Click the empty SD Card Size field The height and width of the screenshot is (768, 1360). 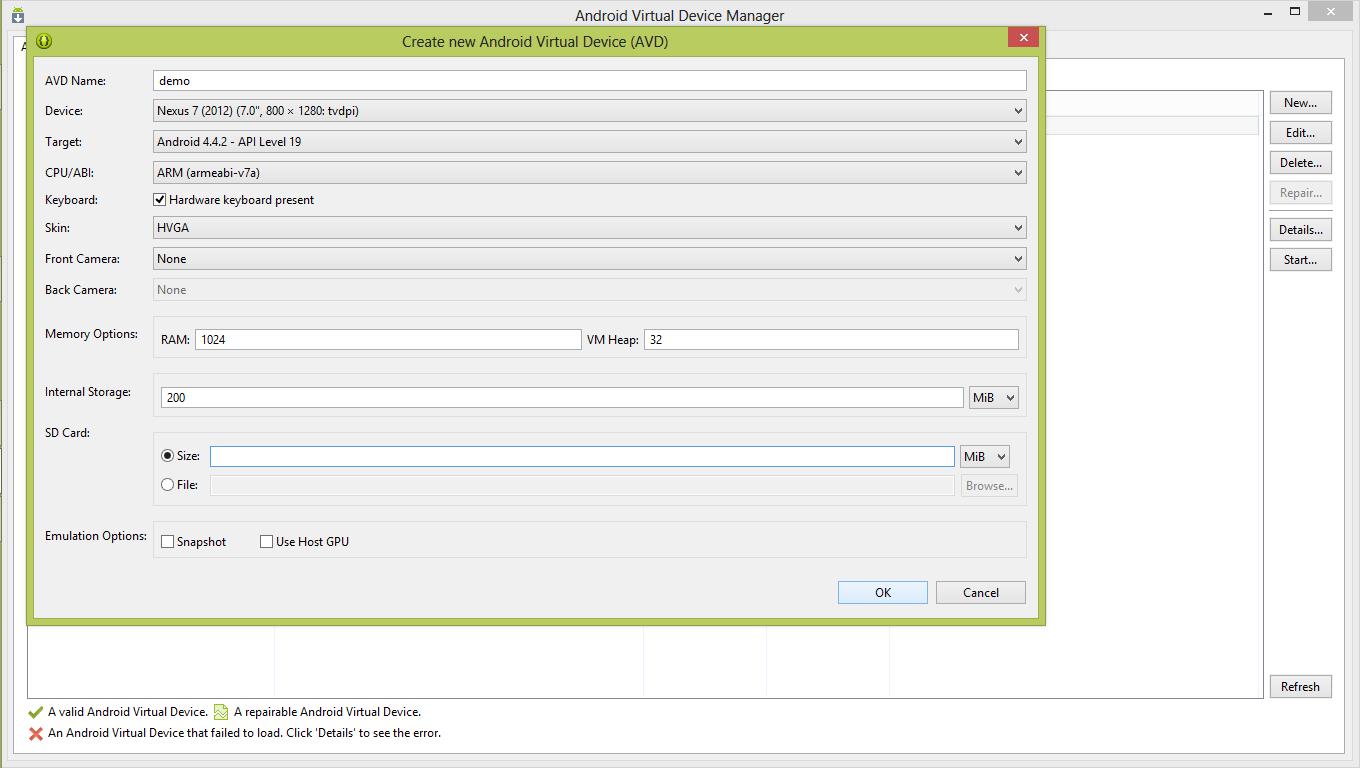[582, 457]
